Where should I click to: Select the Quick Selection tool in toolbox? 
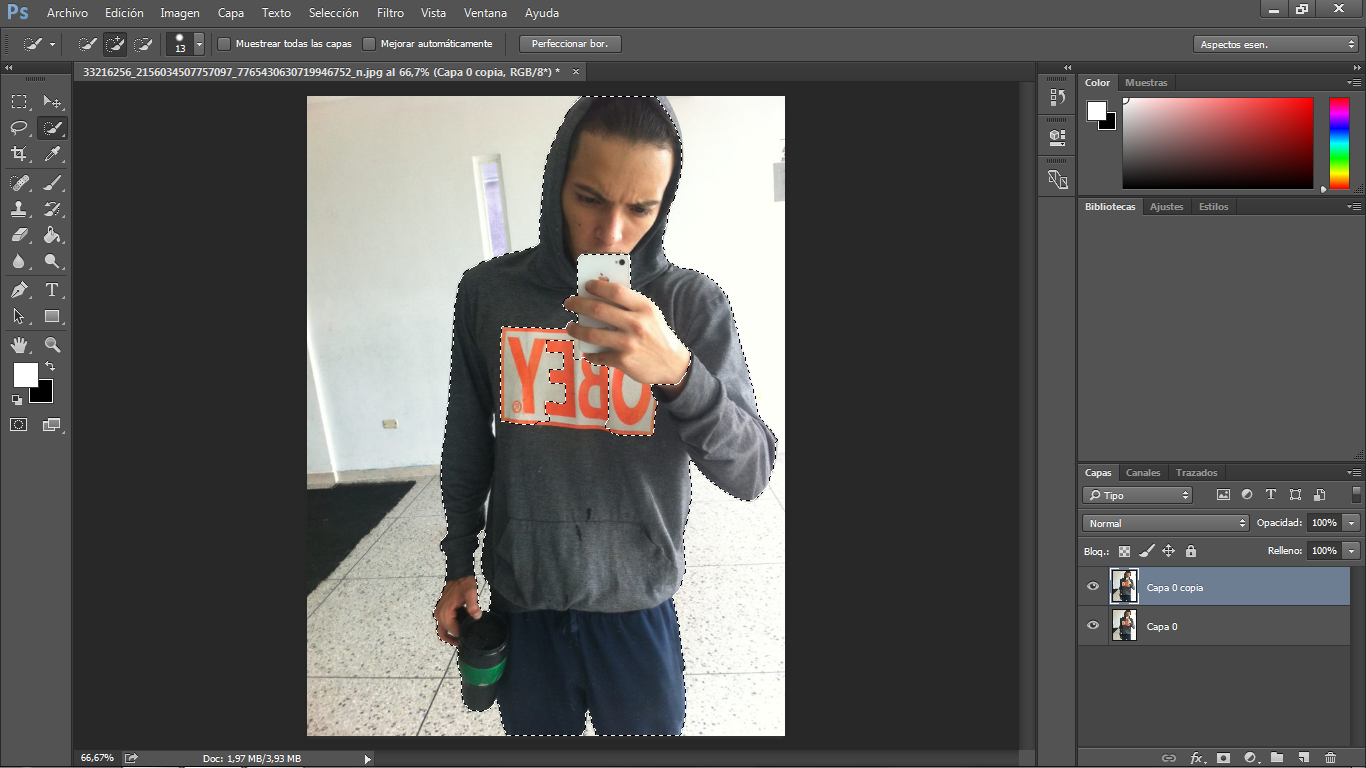(52, 128)
